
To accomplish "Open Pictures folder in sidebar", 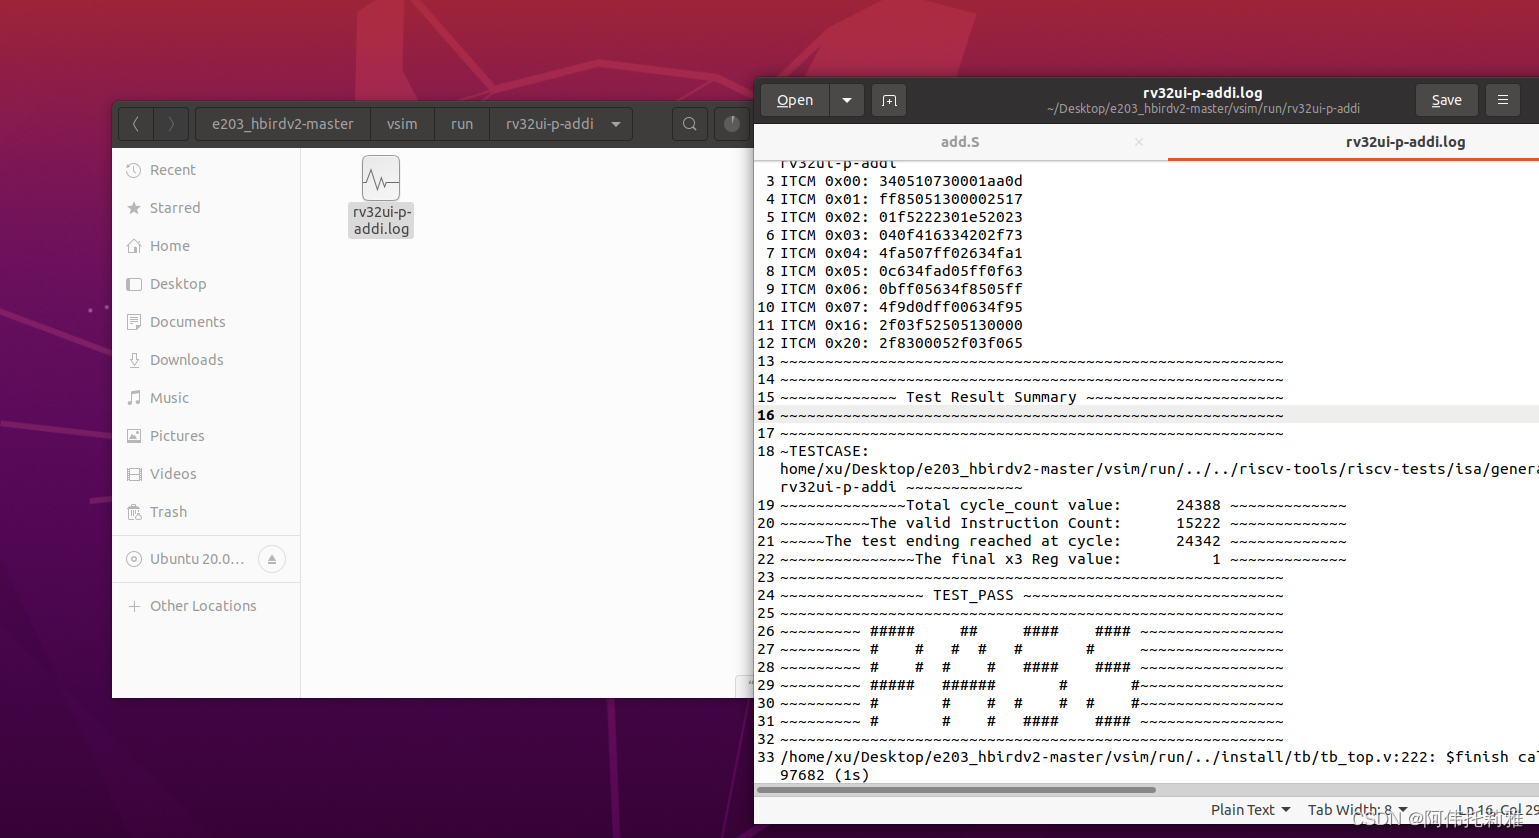I will click(x=206, y=436).
